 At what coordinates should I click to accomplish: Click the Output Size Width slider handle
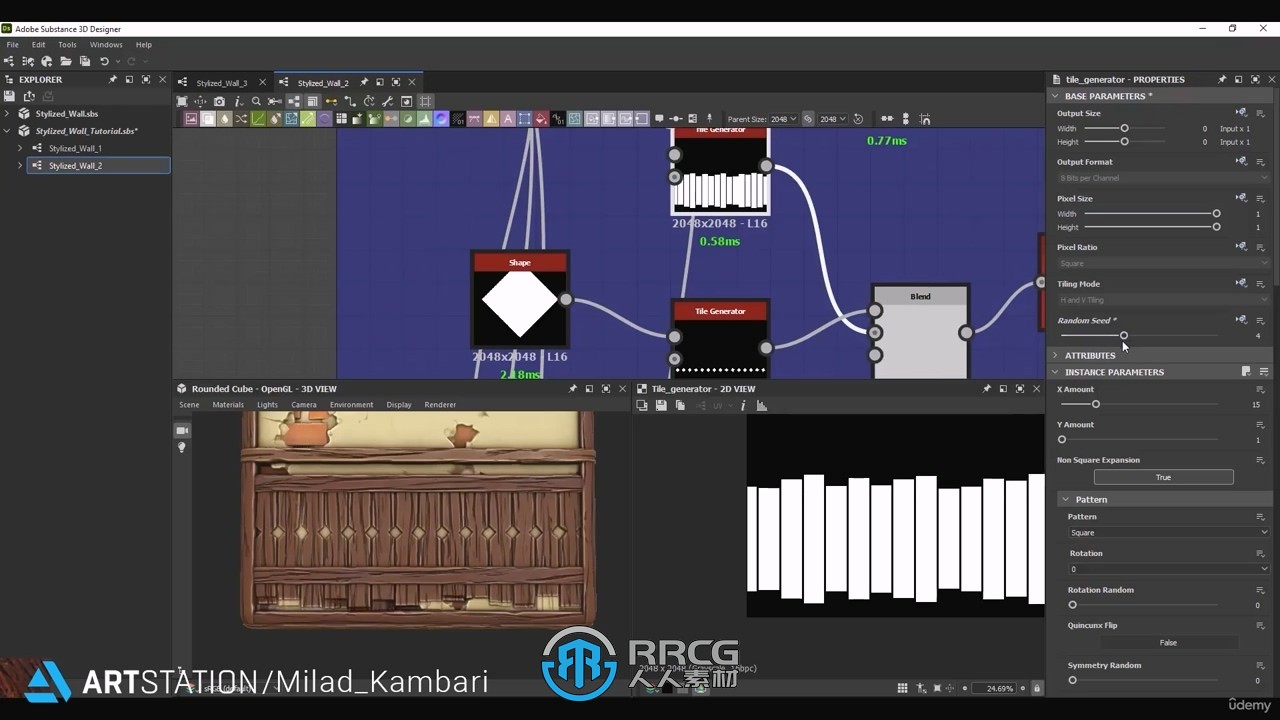pyautogui.click(x=1124, y=128)
